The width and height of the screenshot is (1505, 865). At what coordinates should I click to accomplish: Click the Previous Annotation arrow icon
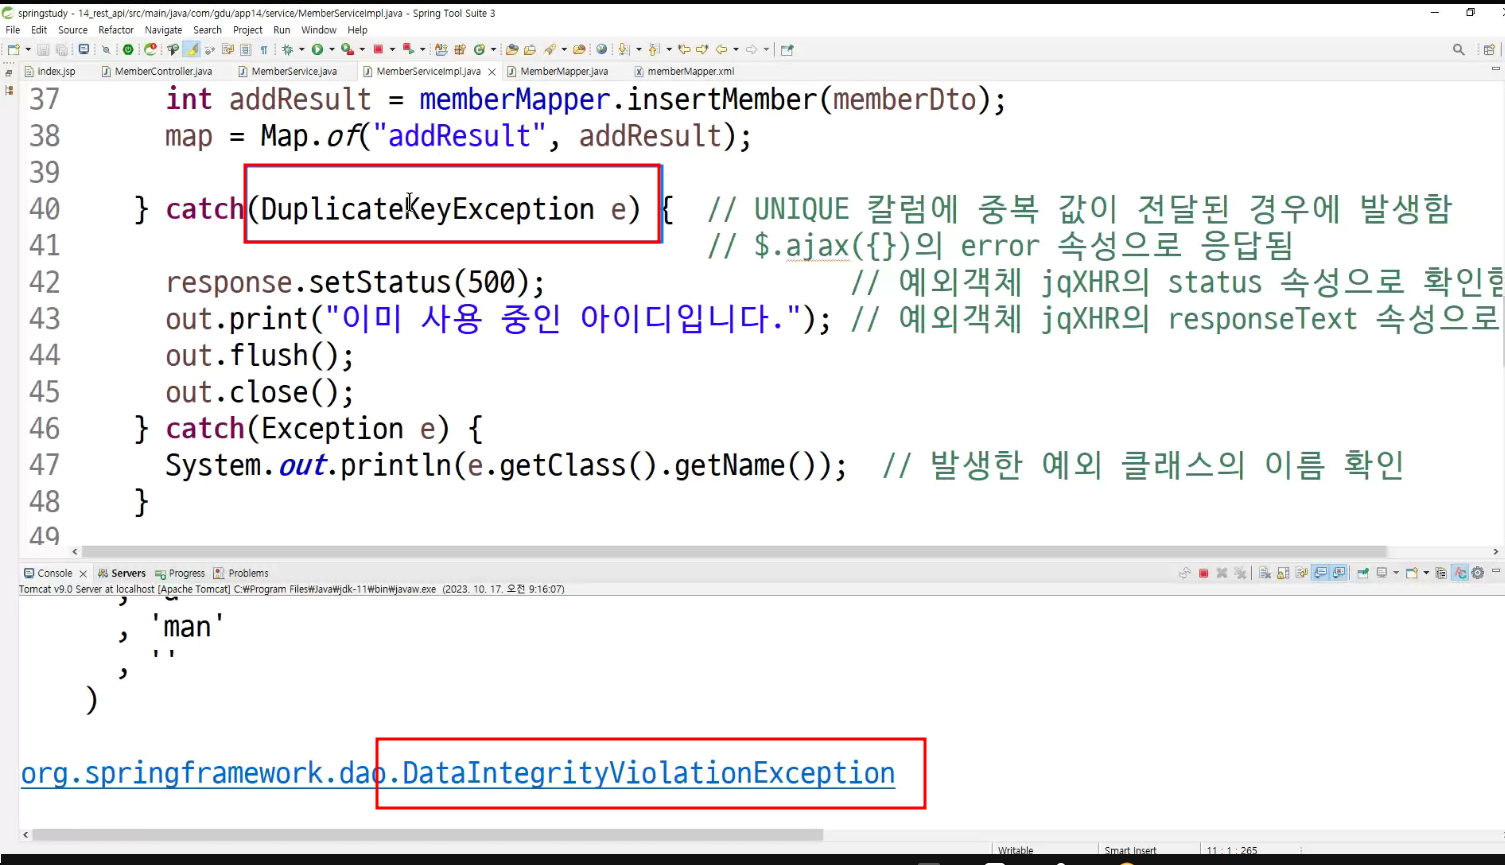pyautogui.click(x=654, y=49)
